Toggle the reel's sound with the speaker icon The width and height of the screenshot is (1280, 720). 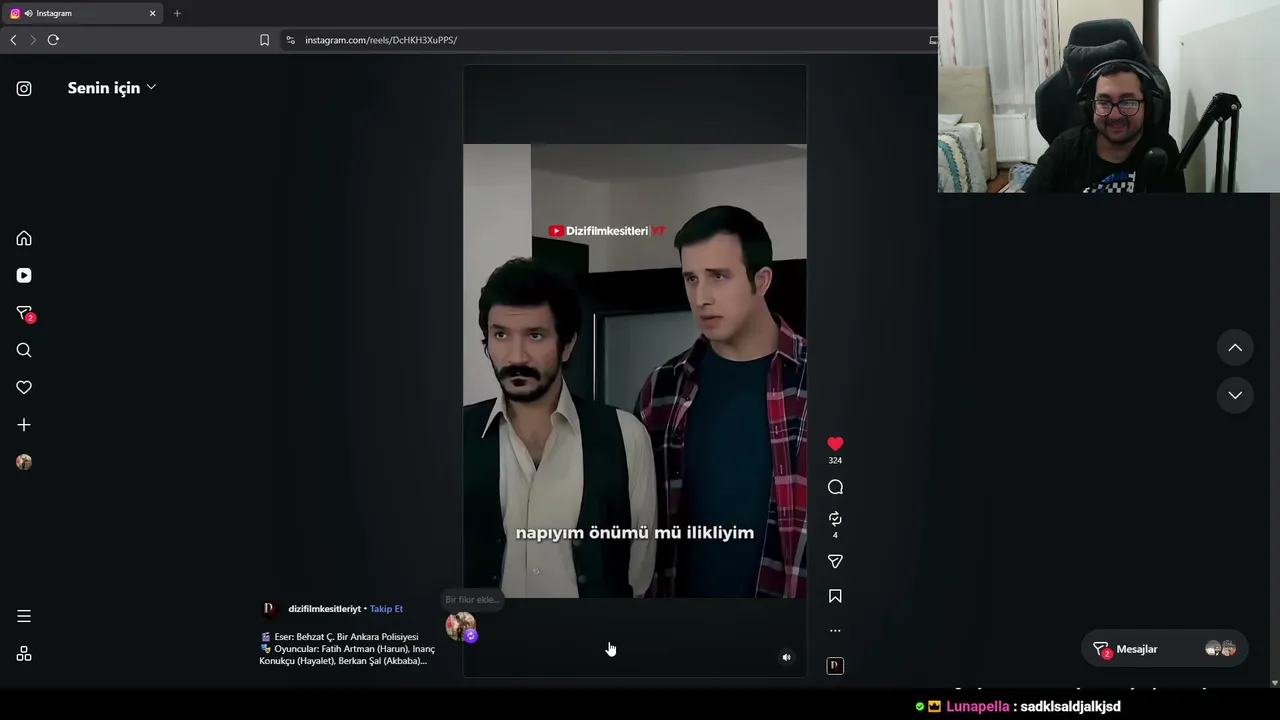click(786, 657)
